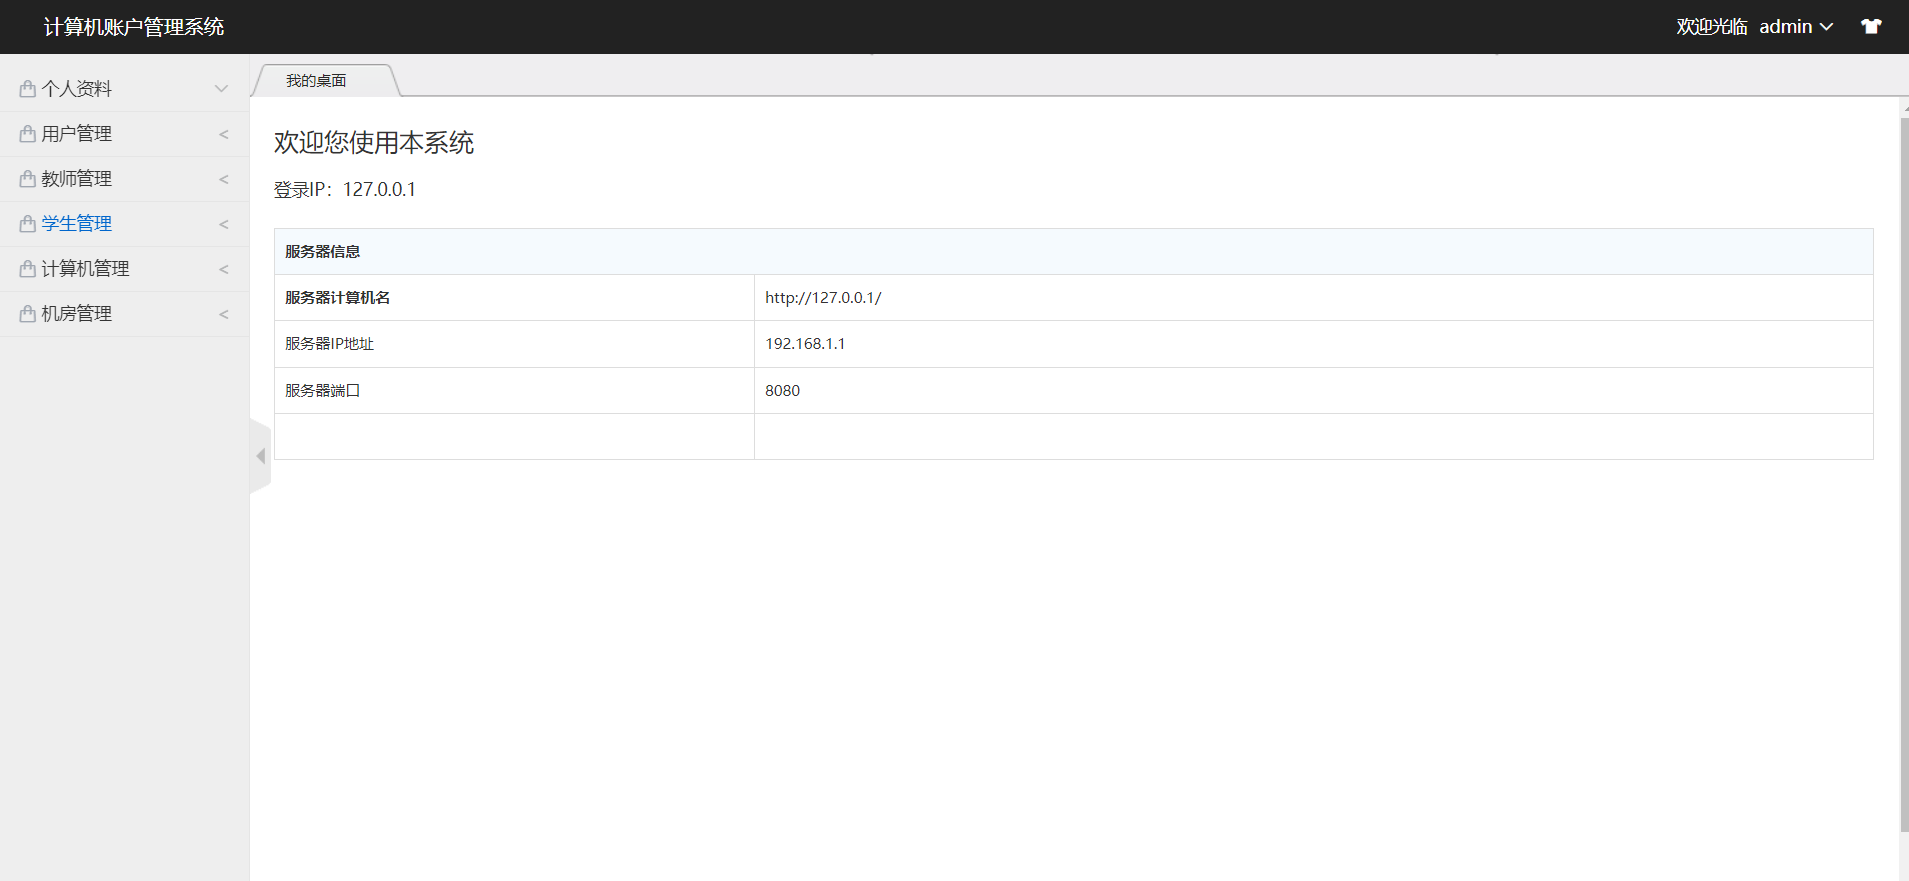The image size is (1909, 881).
Task: Click the http://127.0.0.1/ value
Action: 823,298
